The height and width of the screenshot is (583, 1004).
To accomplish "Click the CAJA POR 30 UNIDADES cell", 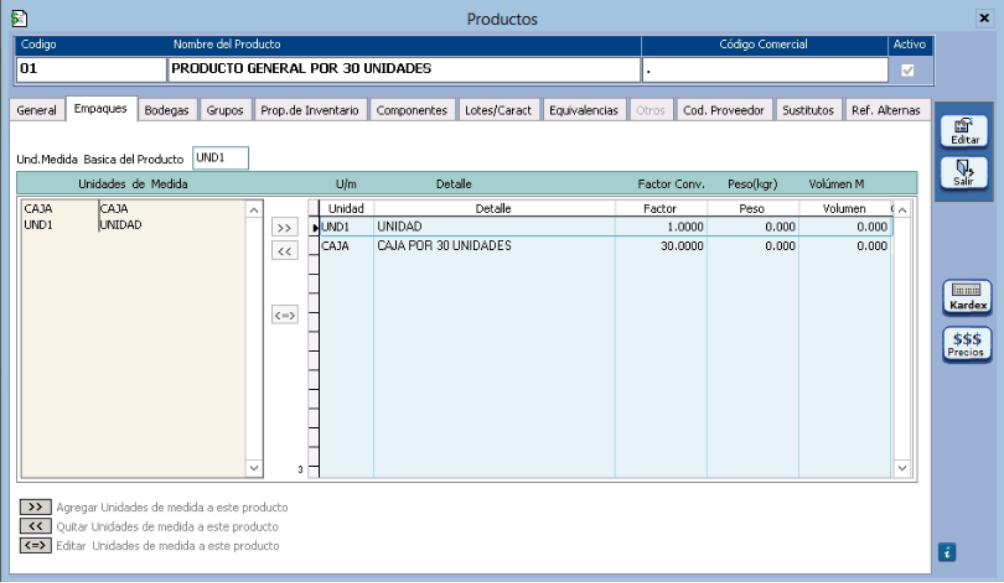I will point(494,246).
